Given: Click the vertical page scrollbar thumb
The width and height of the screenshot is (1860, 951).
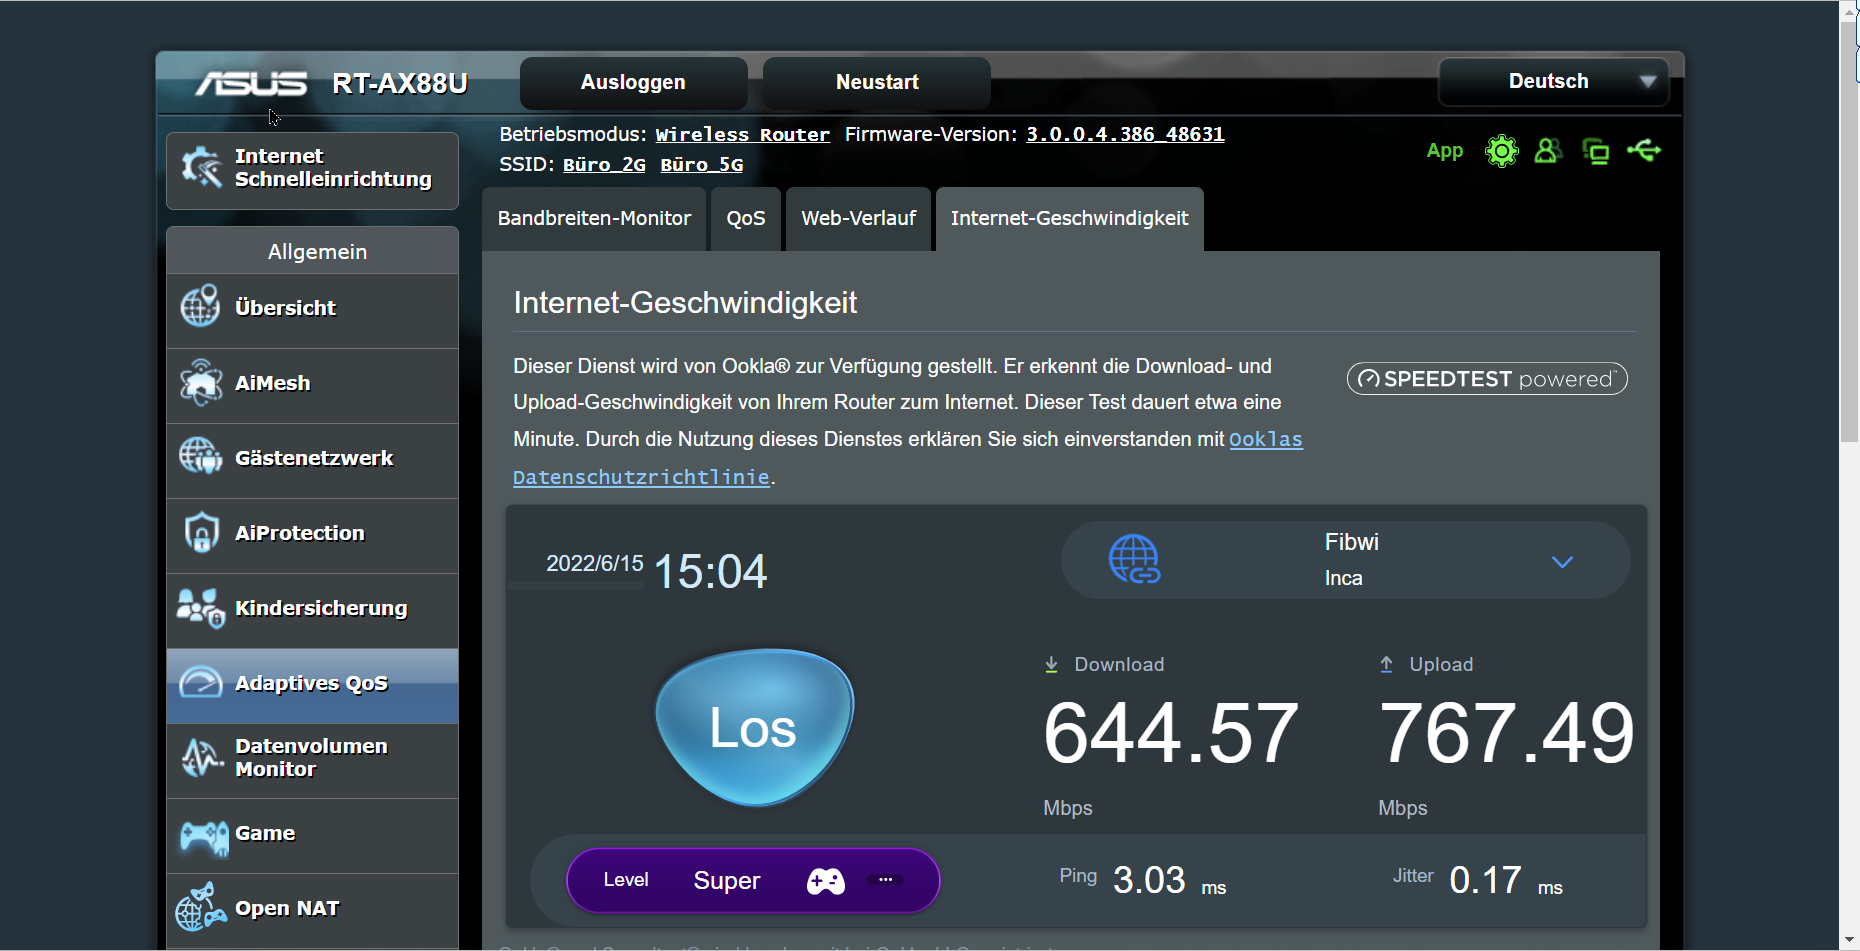Looking at the screenshot, I should point(1849,231).
